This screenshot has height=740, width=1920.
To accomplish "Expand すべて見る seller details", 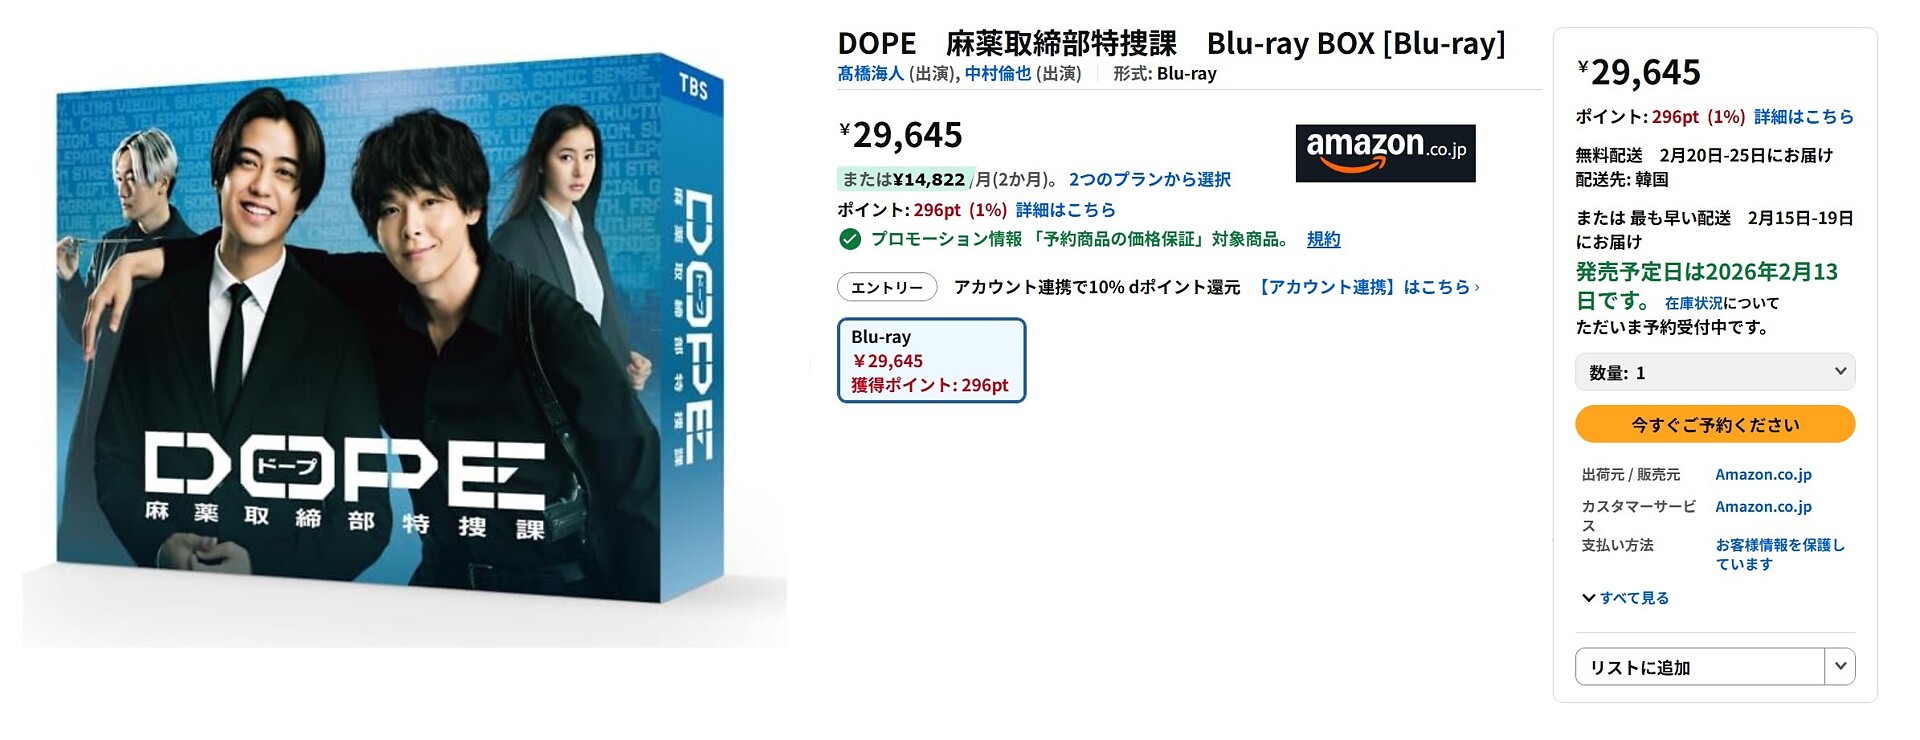I will (x=1634, y=598).
